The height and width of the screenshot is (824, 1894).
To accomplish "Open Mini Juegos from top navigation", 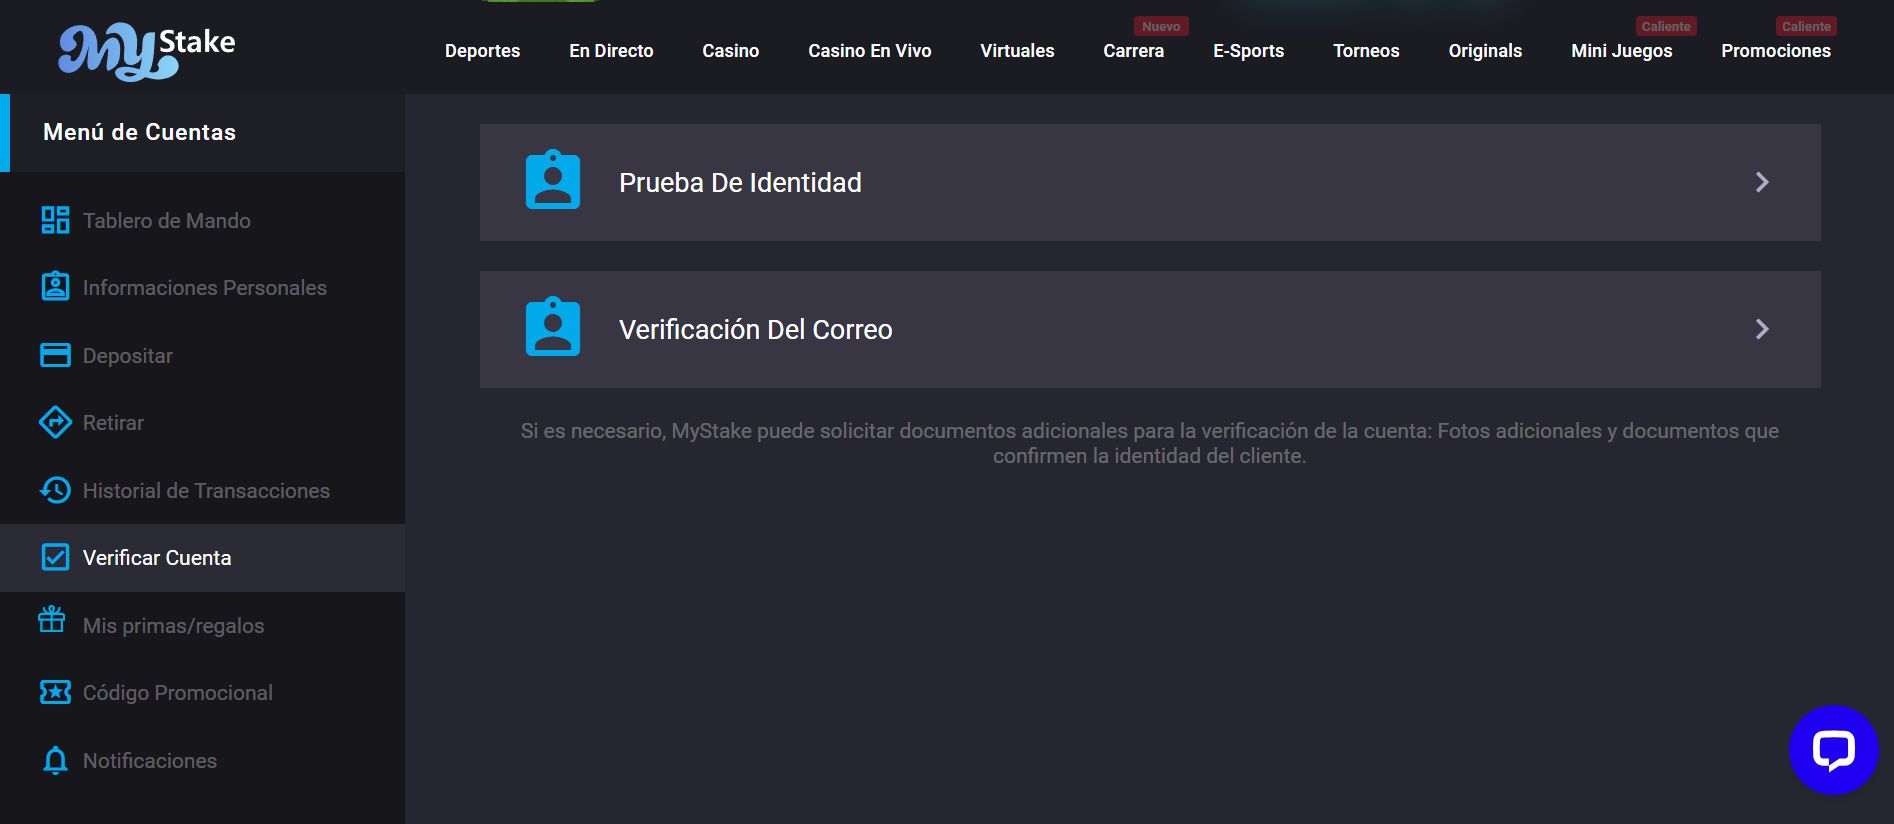I will click(1621, 51).
